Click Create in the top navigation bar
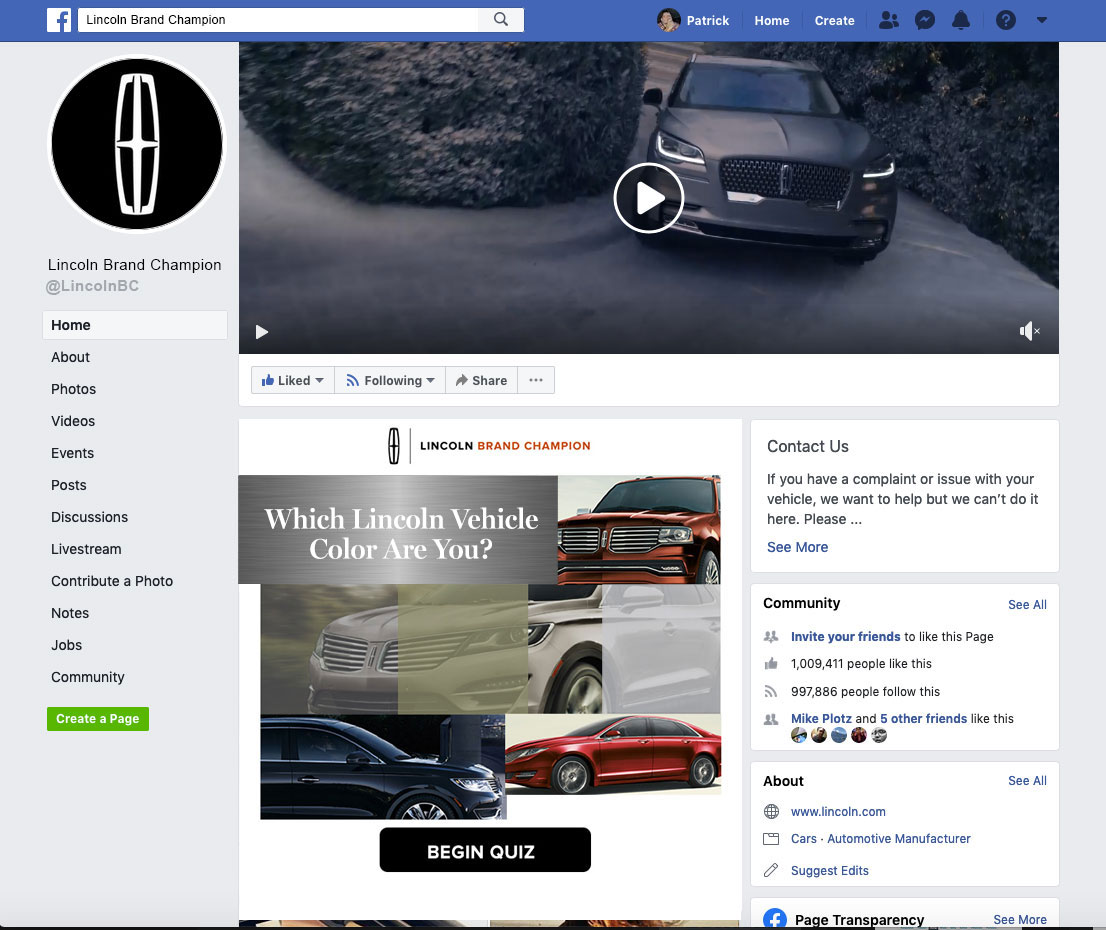The height and width of the screenshot is (930, 1106). point(834,20)
